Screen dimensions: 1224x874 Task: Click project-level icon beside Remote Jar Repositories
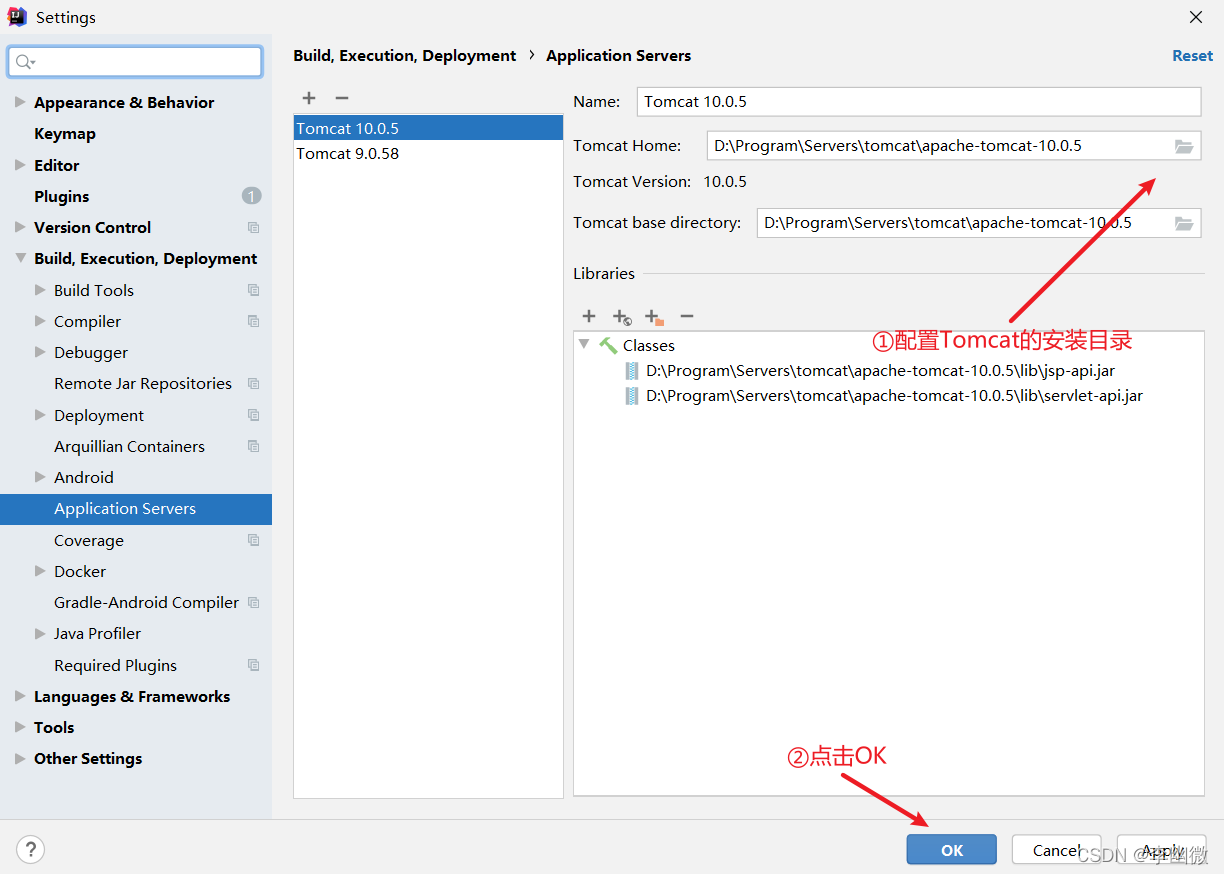point(253,384)
